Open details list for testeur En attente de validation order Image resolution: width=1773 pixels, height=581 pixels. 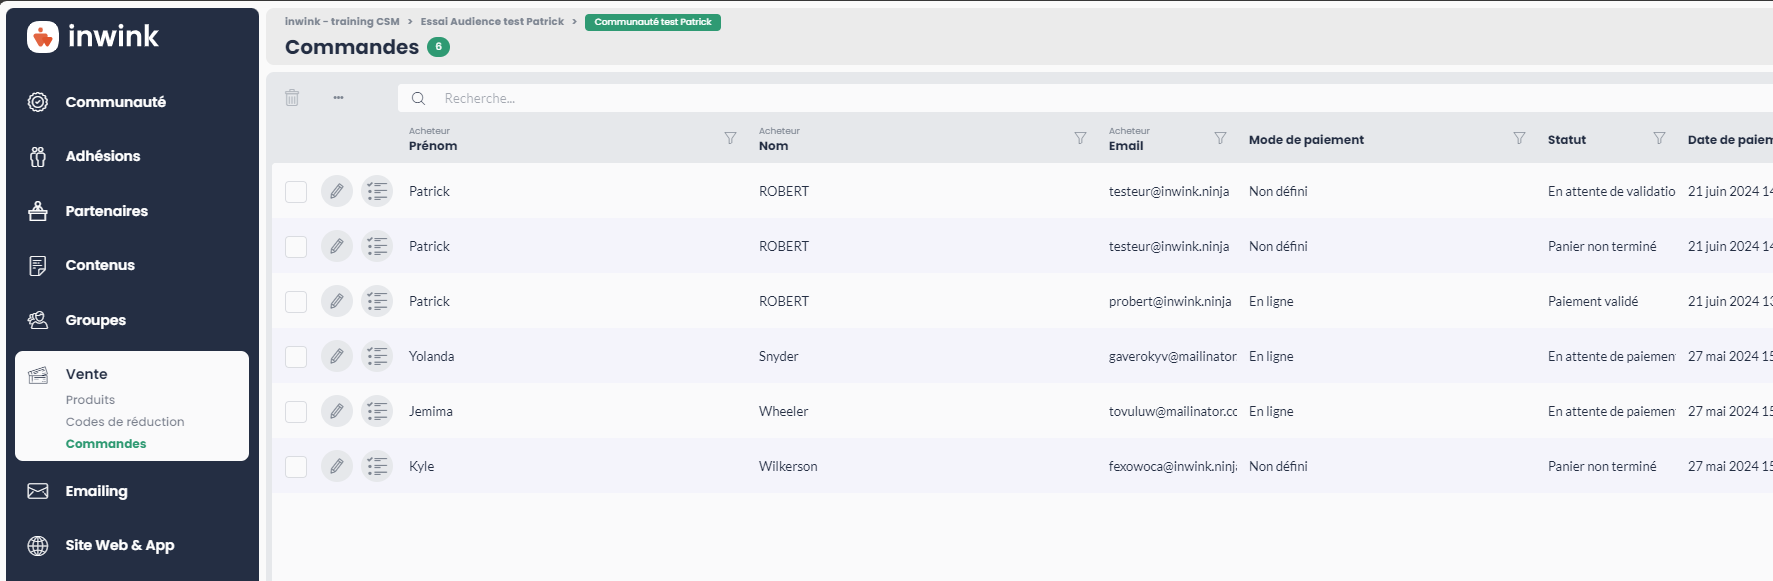point(377,191)
